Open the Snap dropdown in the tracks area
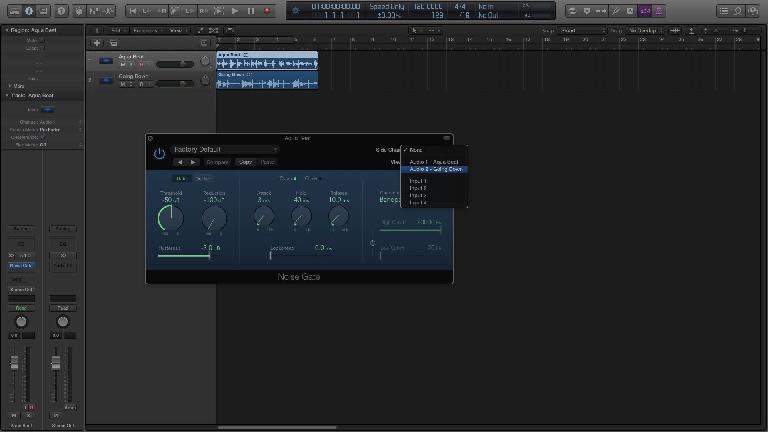The width and height of the screenshot is (768, 432). click(583, 30)
